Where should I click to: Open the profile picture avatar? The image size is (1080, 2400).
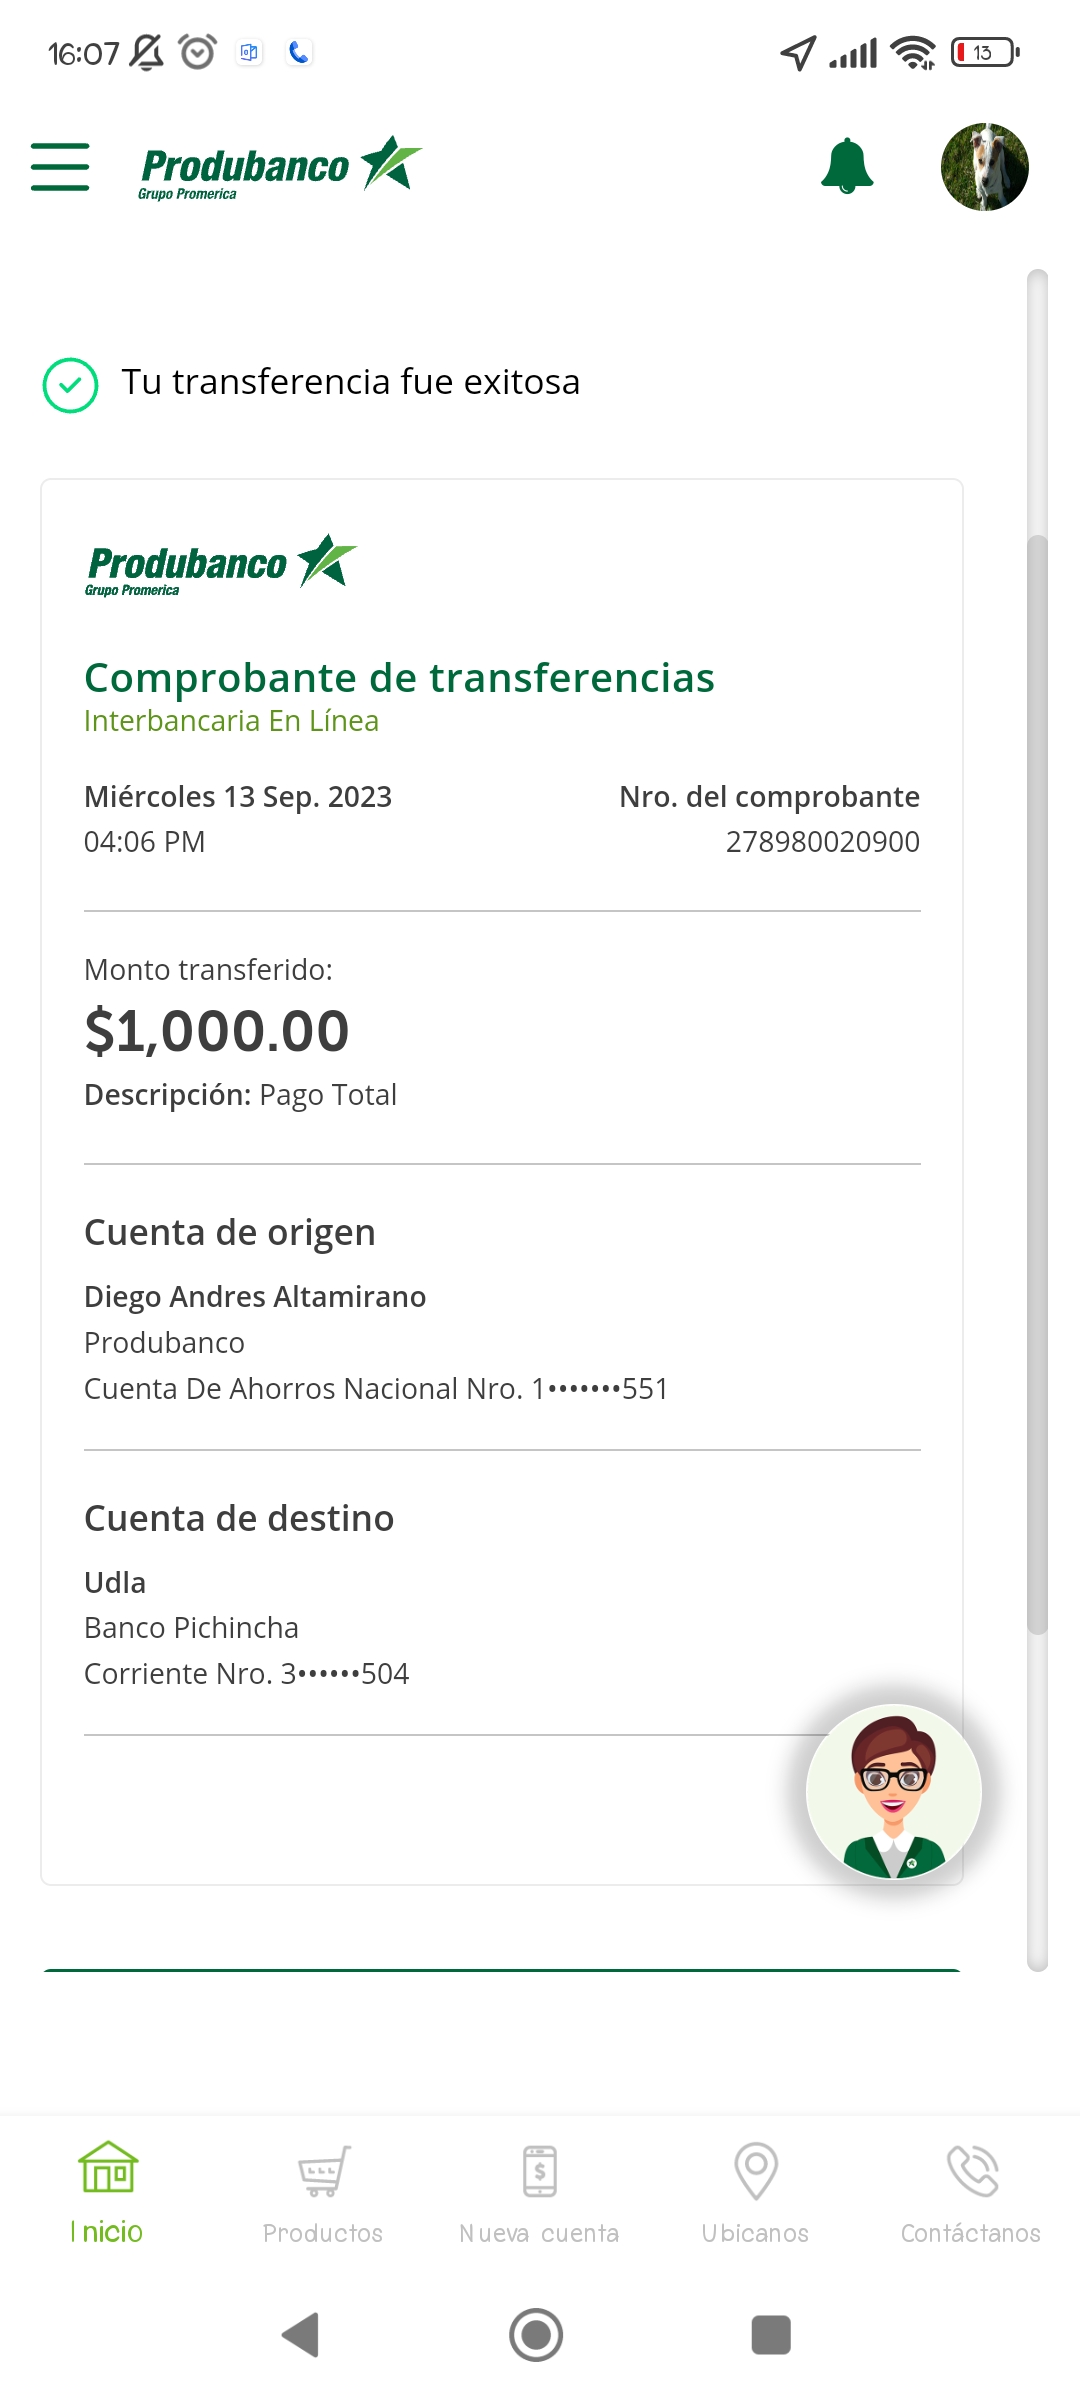(x=984, y=167)
